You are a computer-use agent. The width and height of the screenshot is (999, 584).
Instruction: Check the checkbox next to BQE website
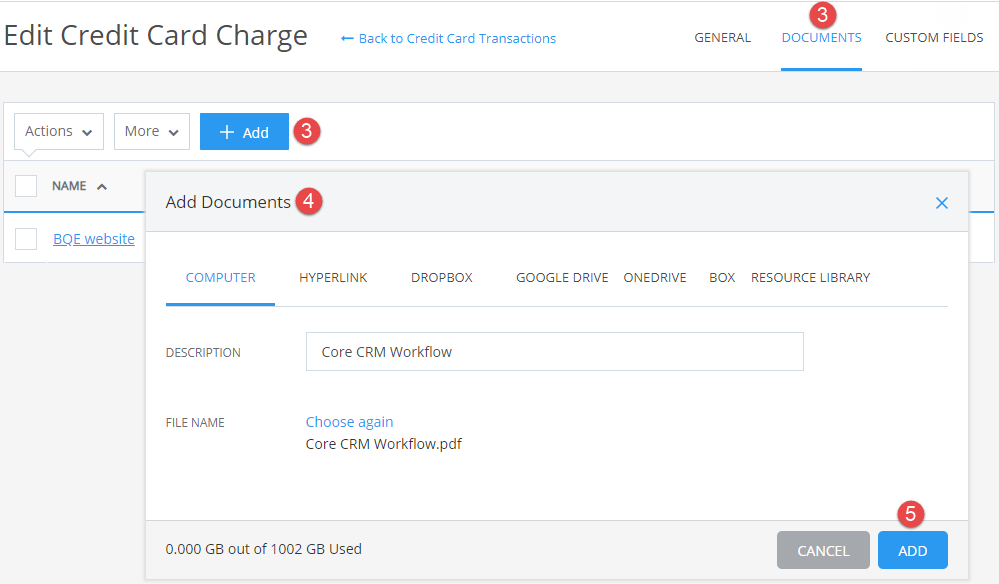[x=25, y=238]
